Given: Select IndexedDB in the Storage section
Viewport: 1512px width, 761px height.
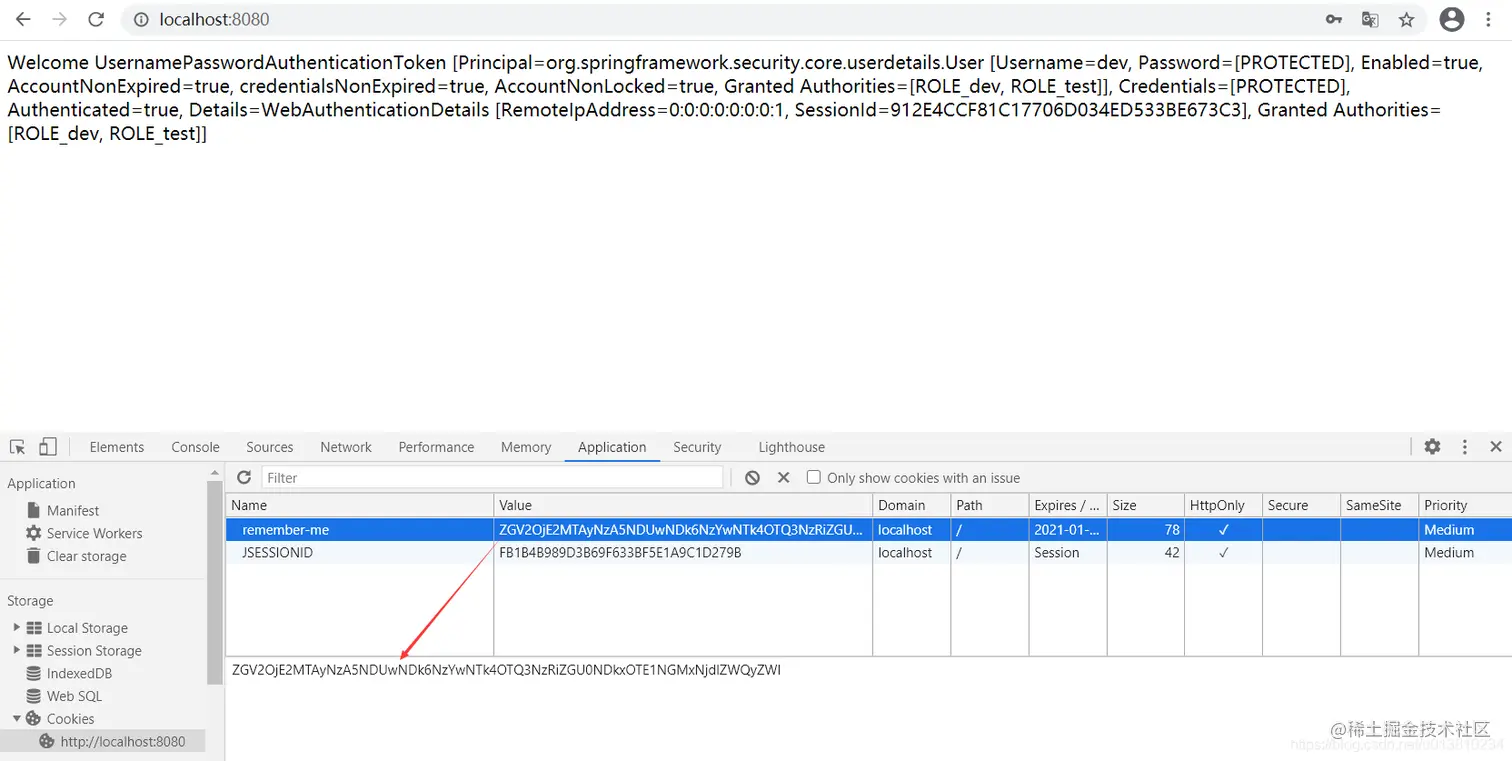Looking at the screenshot, I should point(79,673).
